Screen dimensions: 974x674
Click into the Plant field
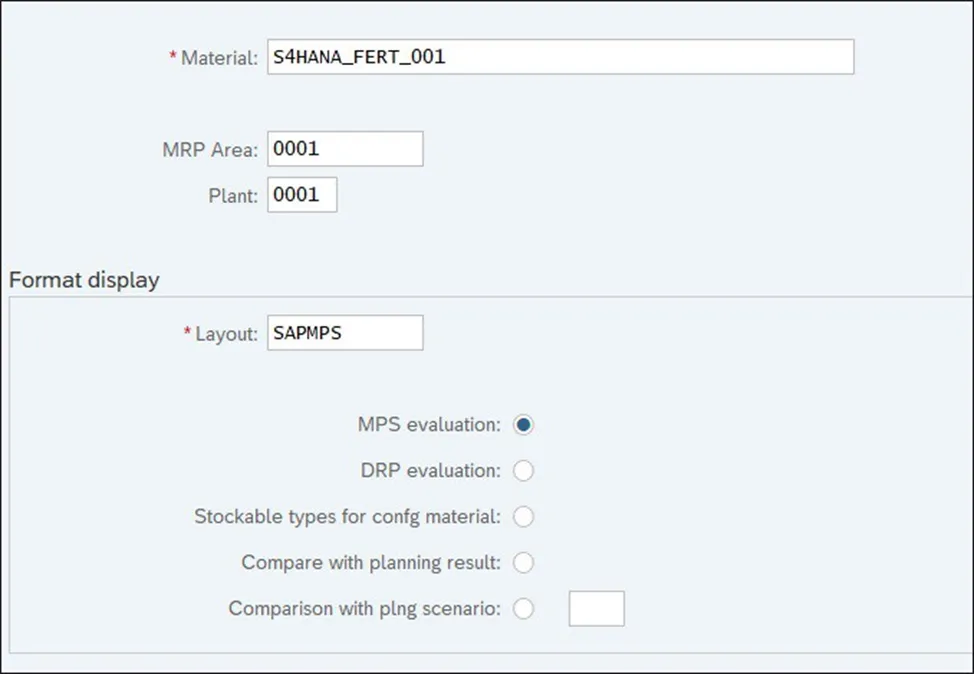tap(302, 195)
